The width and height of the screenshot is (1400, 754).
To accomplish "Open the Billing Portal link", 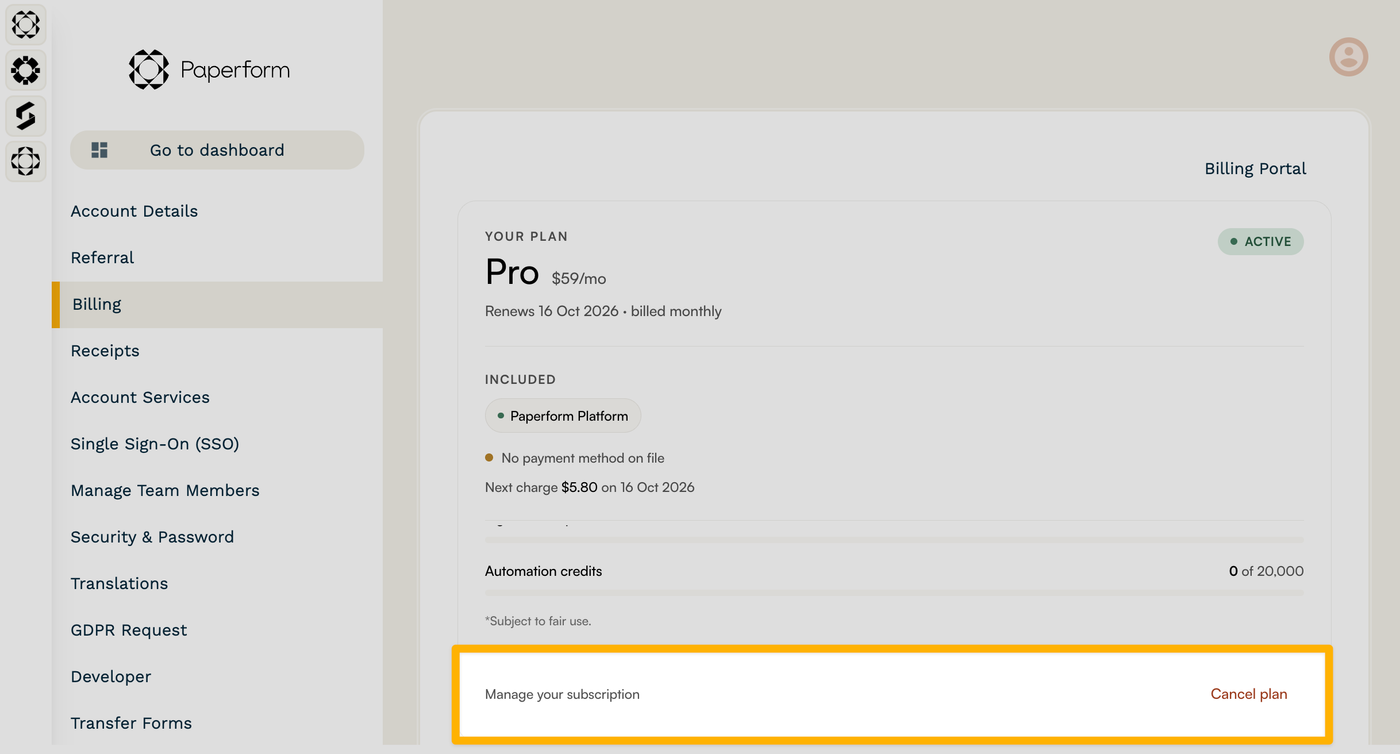I will (1255, 169).
